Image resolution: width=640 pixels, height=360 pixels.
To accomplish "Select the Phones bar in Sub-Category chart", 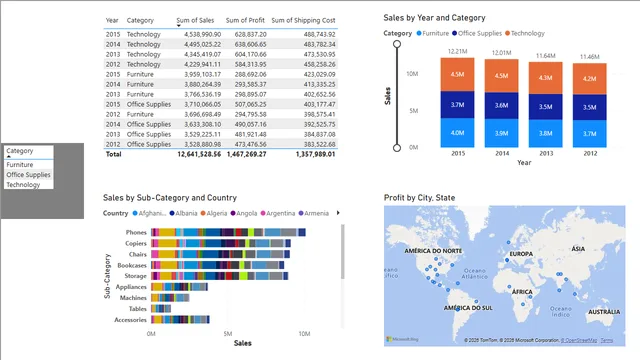I will [x=228, y=232].
